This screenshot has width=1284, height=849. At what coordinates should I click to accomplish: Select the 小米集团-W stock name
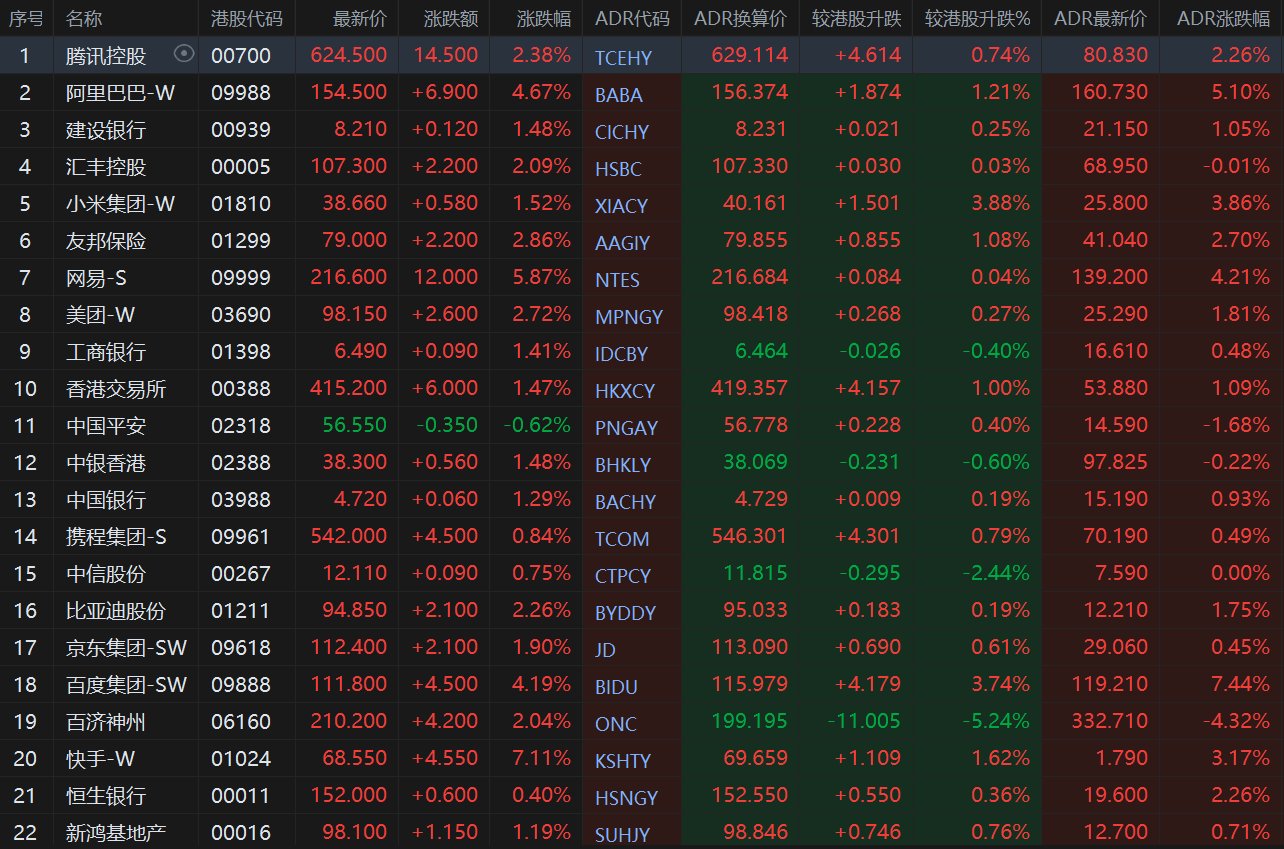coord(120,204)
